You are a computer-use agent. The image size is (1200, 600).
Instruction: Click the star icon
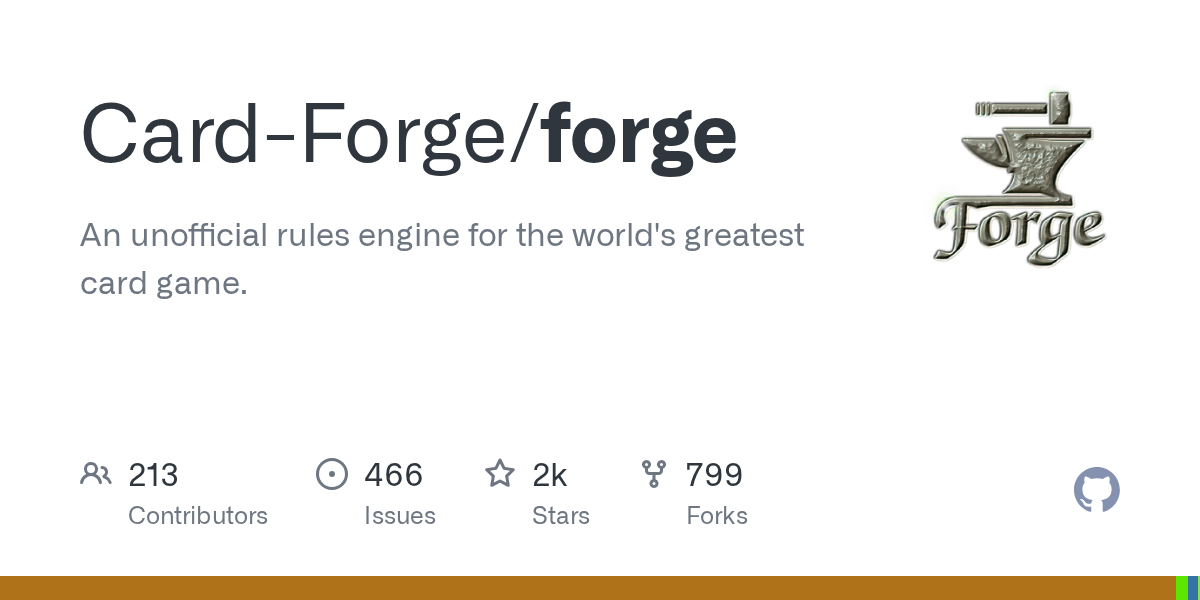pyautogui.click(x=500, y=474)
